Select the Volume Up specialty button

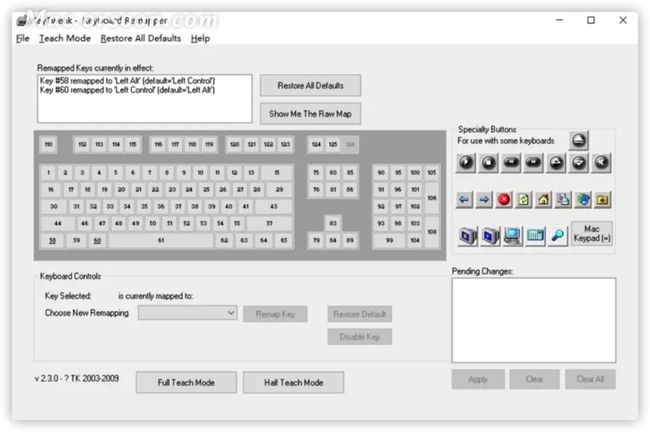pos(556,163)
